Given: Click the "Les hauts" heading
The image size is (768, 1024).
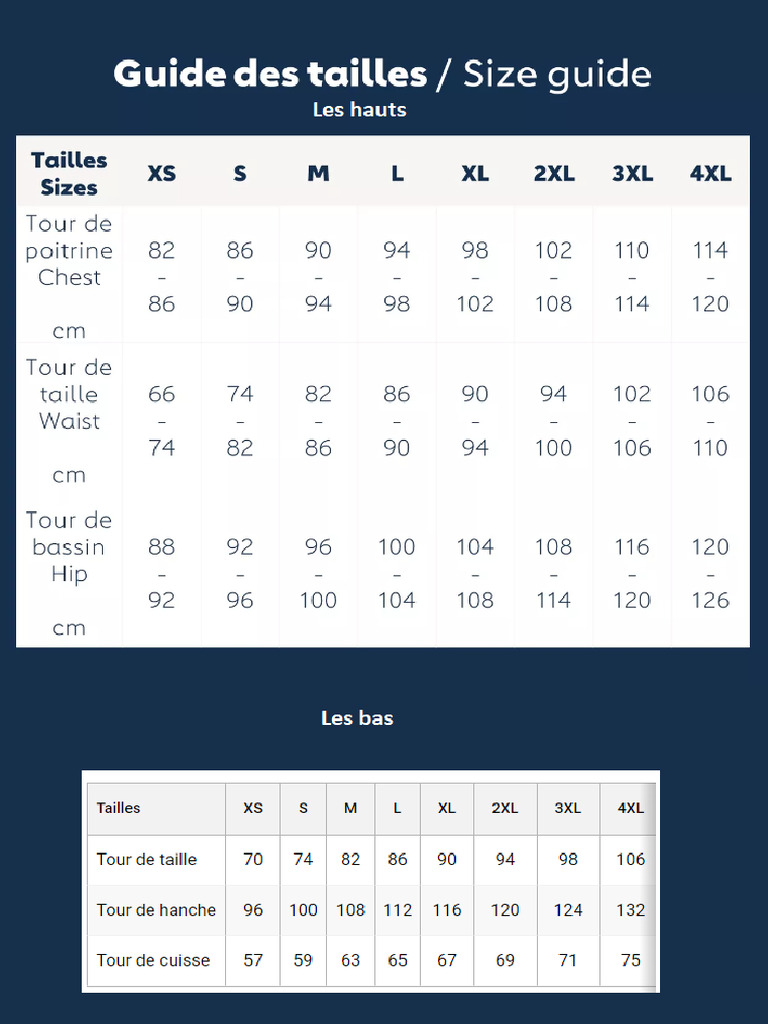Looking at the screenshot, I should [x=359, y=110].
